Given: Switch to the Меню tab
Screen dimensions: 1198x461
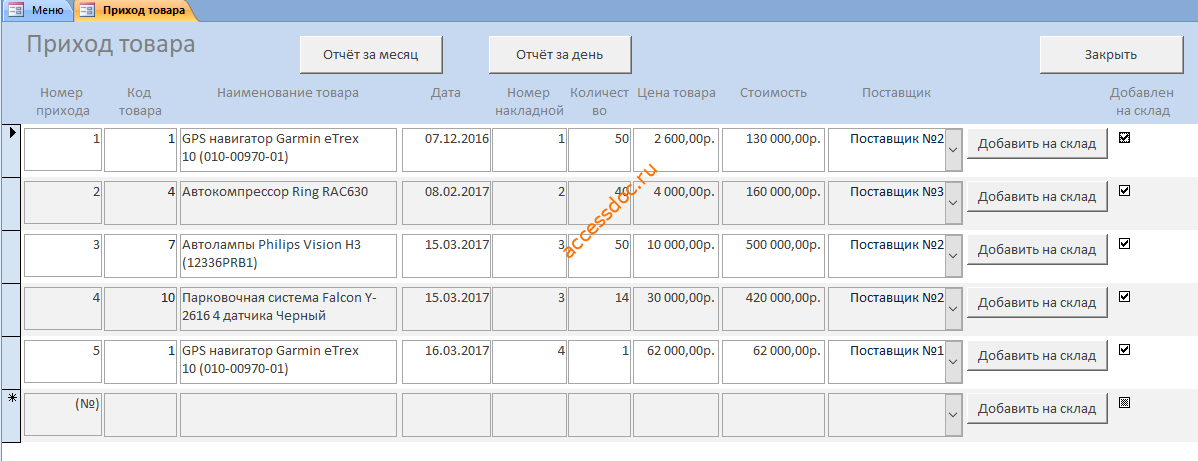Looking at the screenshot, I should click(37, 10).
